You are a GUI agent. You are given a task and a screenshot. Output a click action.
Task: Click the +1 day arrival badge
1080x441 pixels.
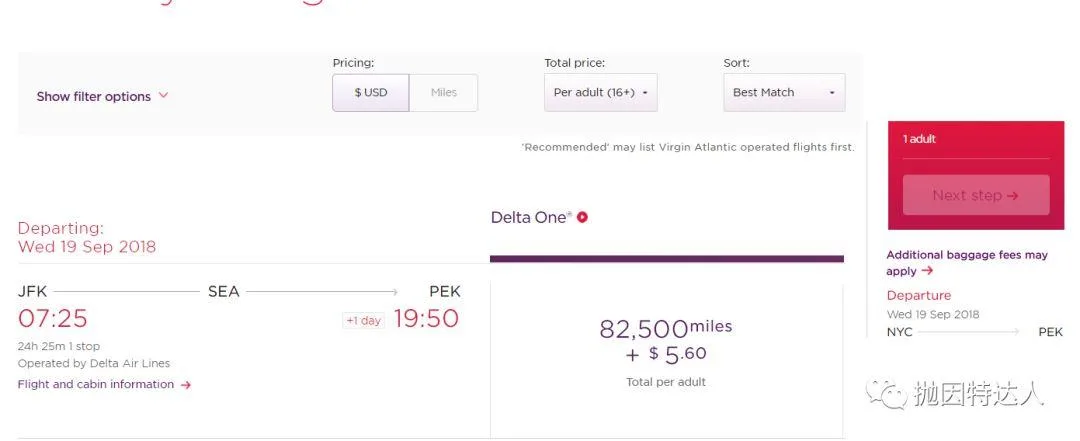pyautogui.click(x=363, y=320)
